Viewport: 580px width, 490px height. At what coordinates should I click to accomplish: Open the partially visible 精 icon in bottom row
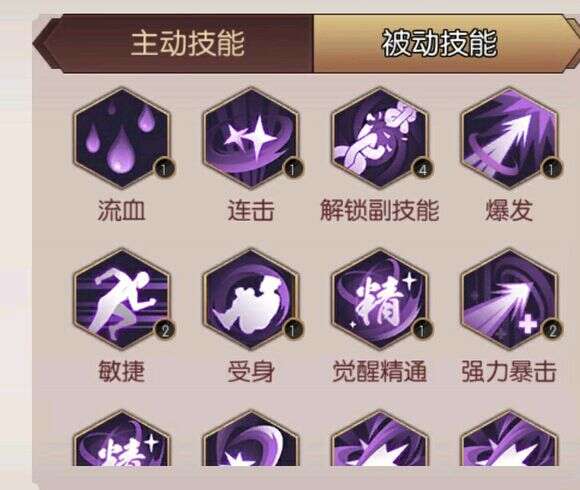(122, 438)
